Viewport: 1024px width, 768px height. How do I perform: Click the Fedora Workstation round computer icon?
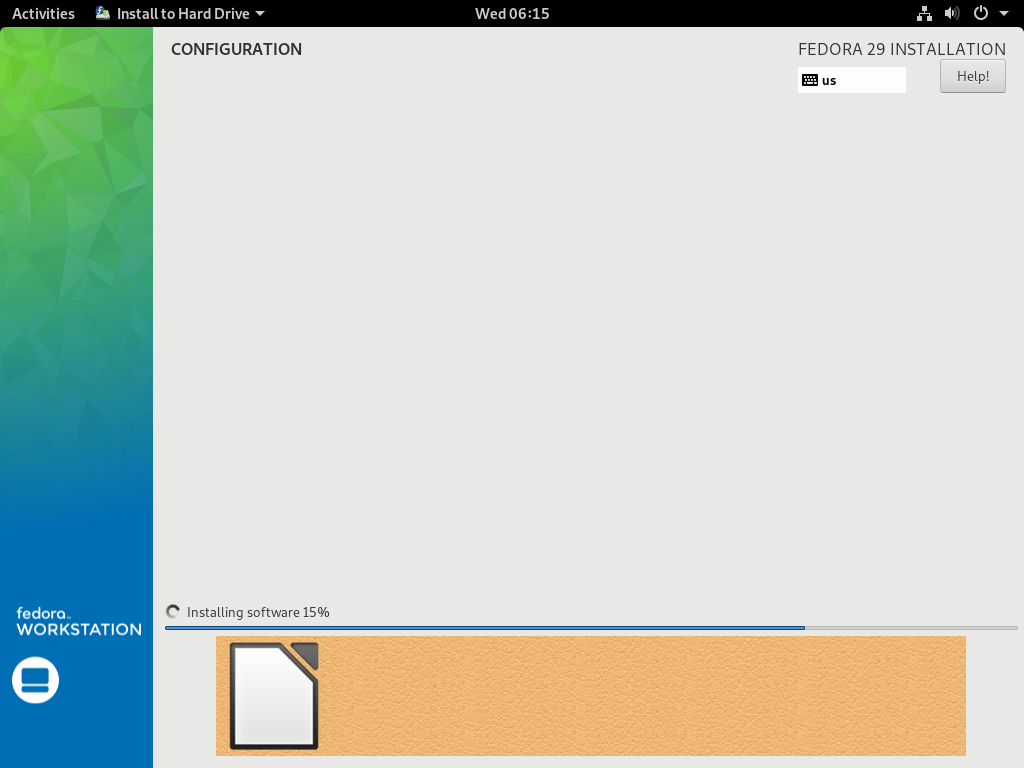(x=35, y=680)
